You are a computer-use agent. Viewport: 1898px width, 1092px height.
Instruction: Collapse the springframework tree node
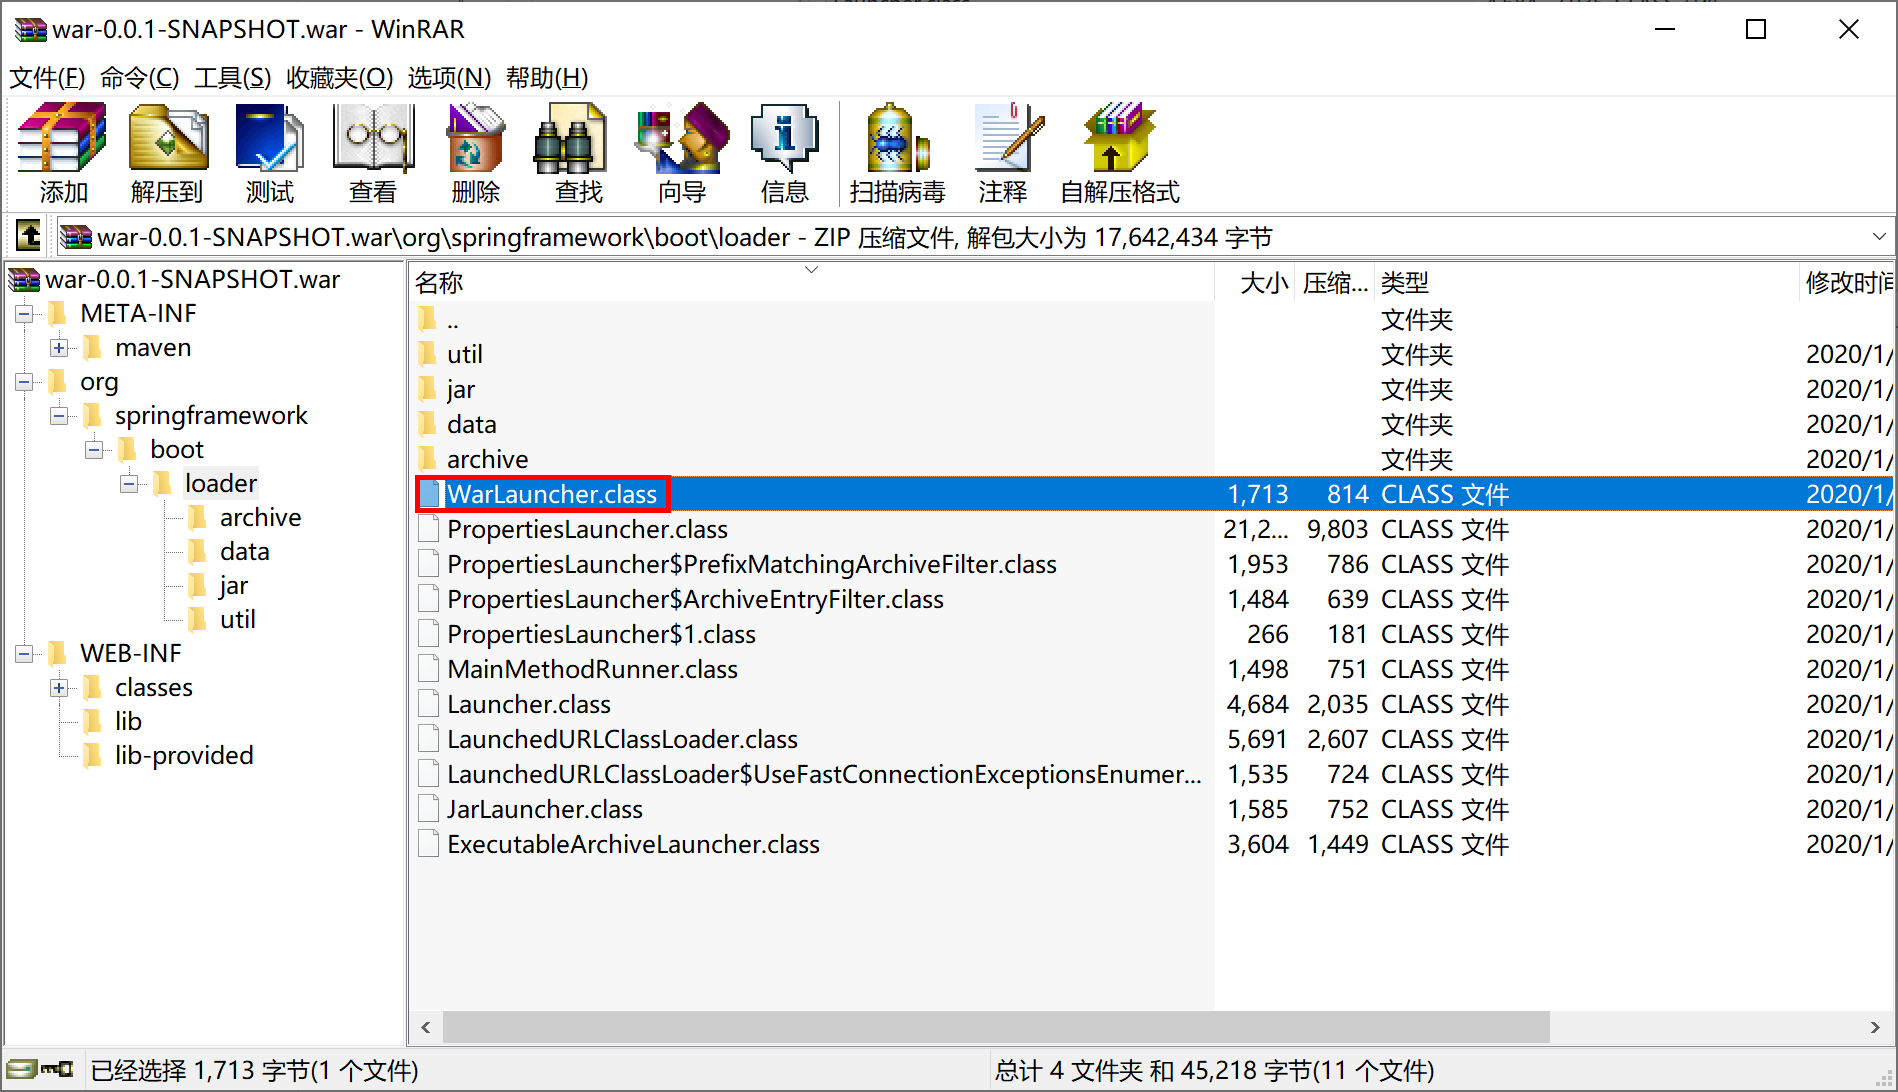[x=59, y=416]
